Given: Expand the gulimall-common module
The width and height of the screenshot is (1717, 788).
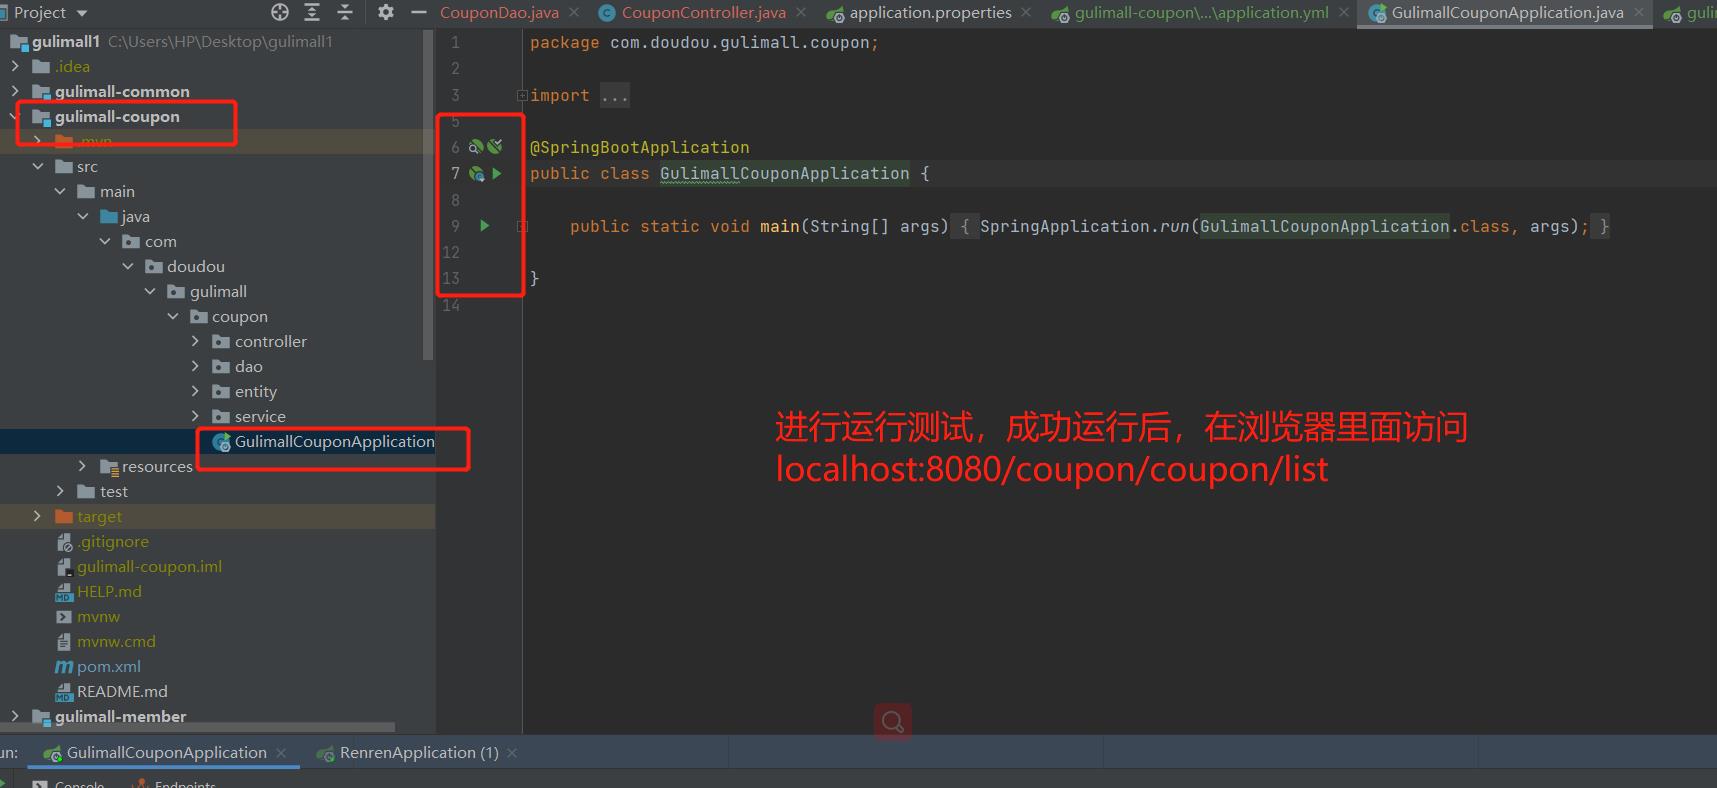Looking at the screenshot, I should click(15, 91).
